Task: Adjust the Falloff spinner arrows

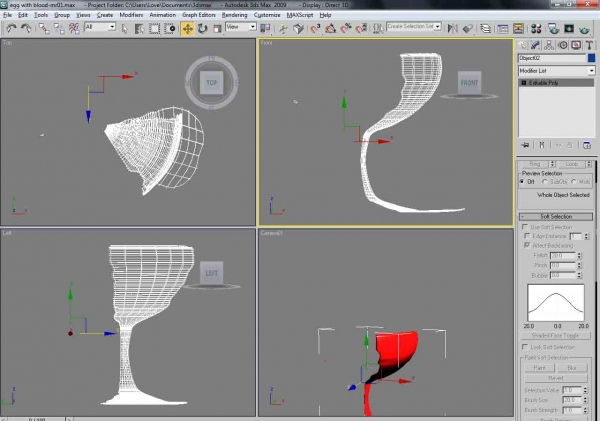Action: (579, 255)
